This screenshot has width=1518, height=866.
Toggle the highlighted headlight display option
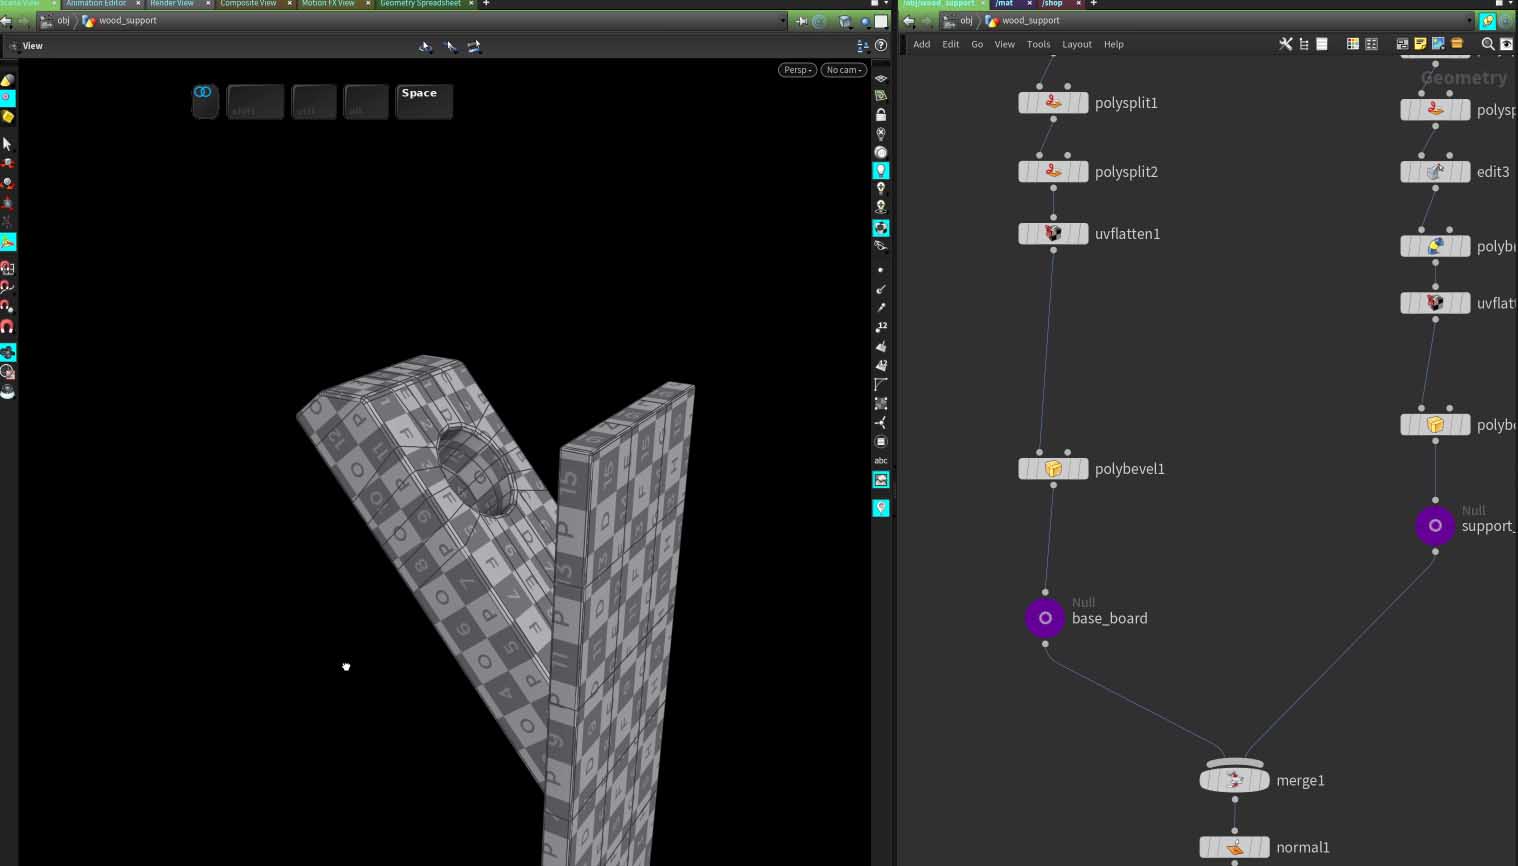(881, 171)
